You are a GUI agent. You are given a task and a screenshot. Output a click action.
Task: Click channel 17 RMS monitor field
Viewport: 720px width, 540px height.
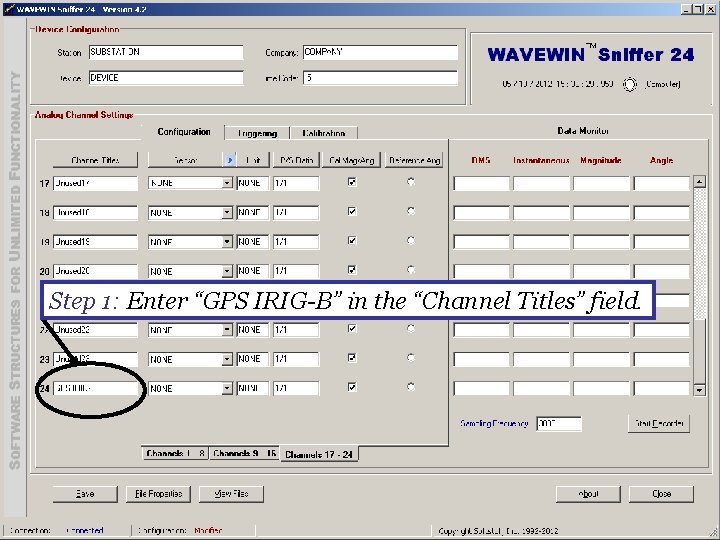pos(481,183)
